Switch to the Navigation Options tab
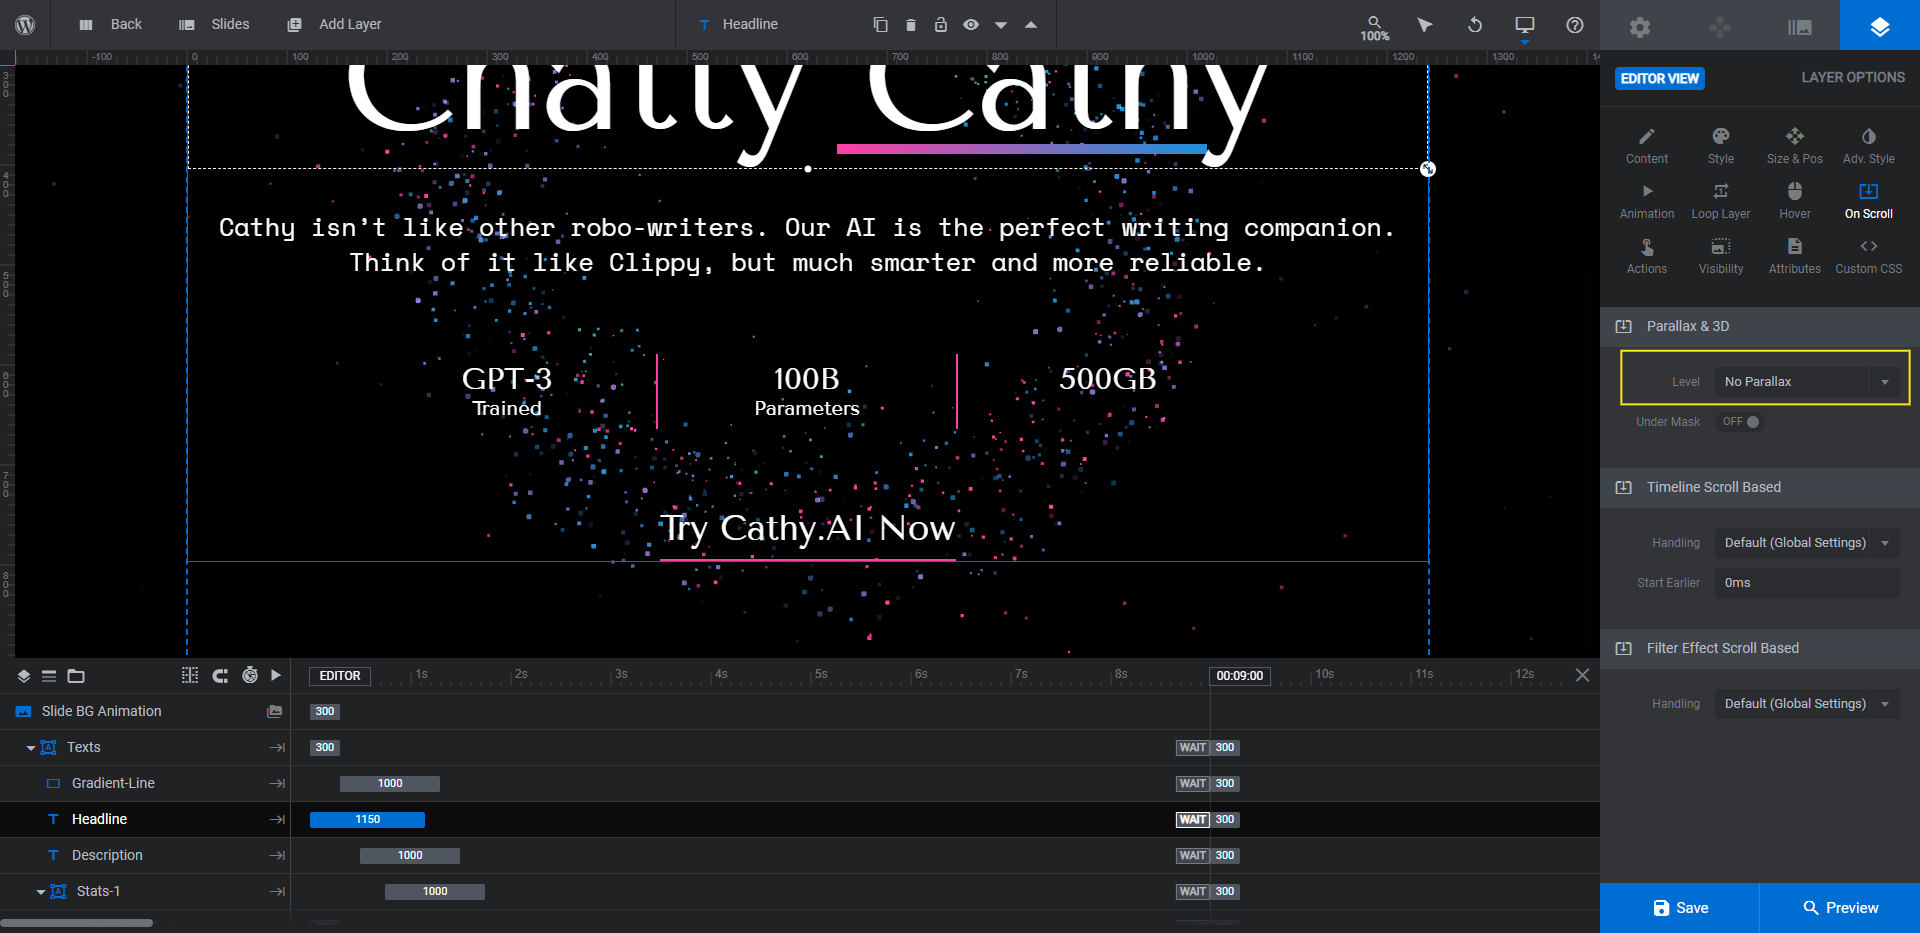Viewport: 1920px width, 933px height. point(1720,27)
